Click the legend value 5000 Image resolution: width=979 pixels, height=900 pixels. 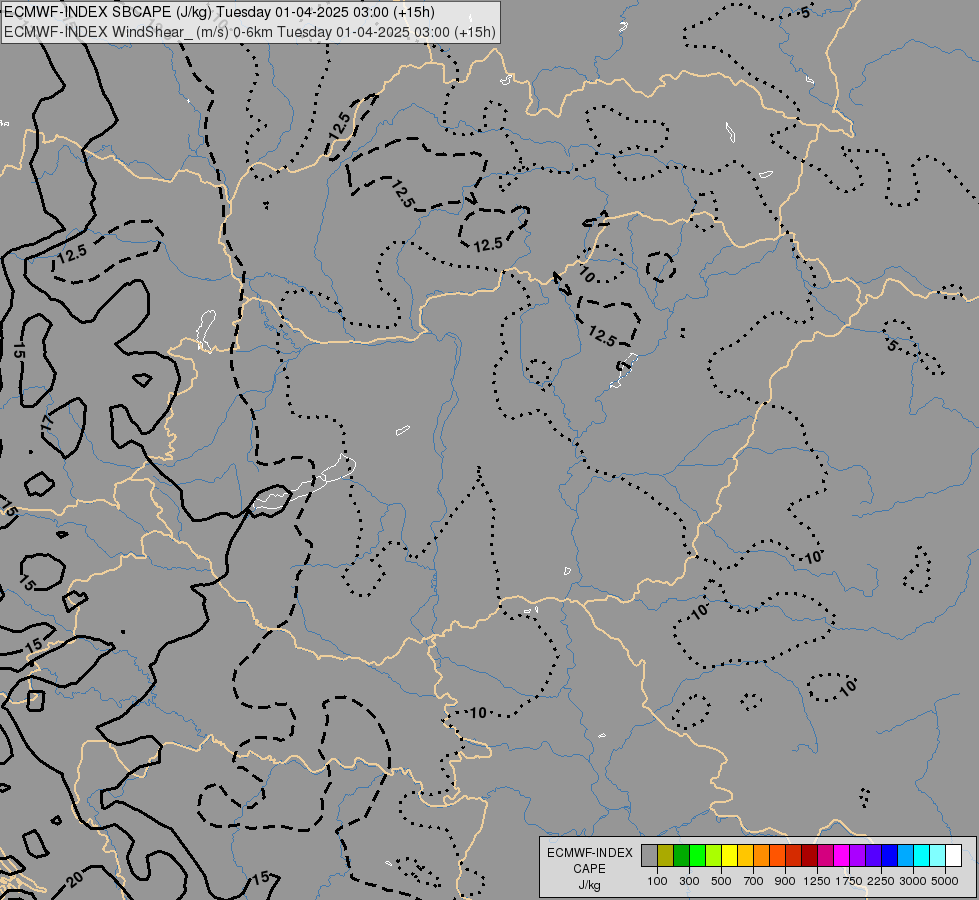[945, 881]
